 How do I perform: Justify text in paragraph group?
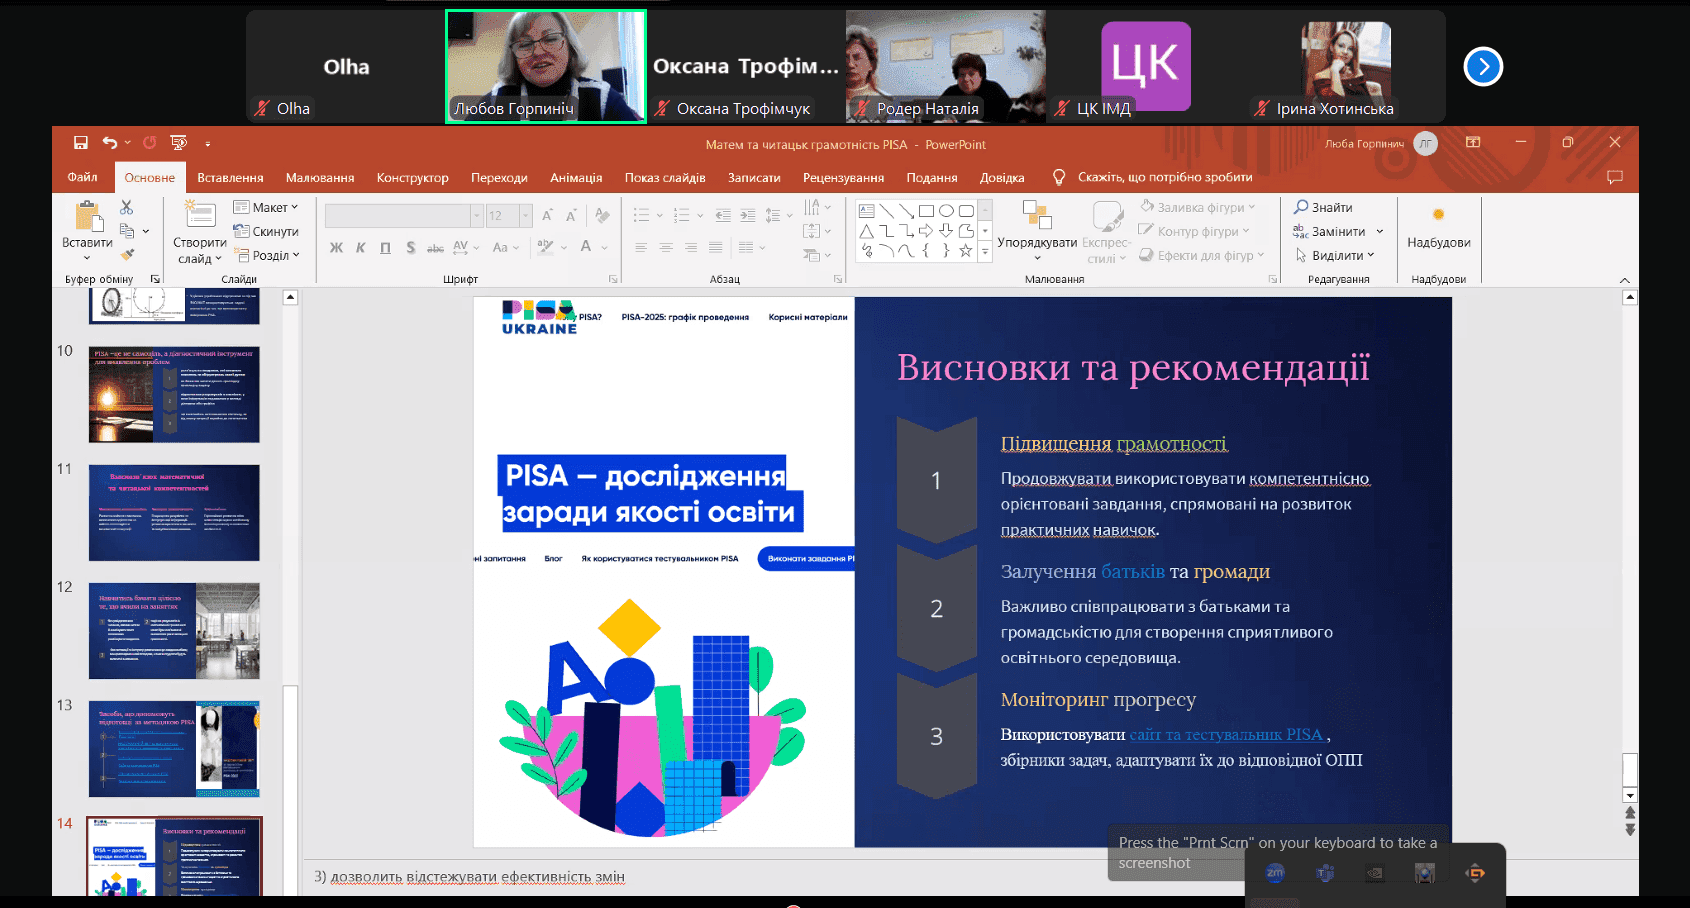coord(716,247)
